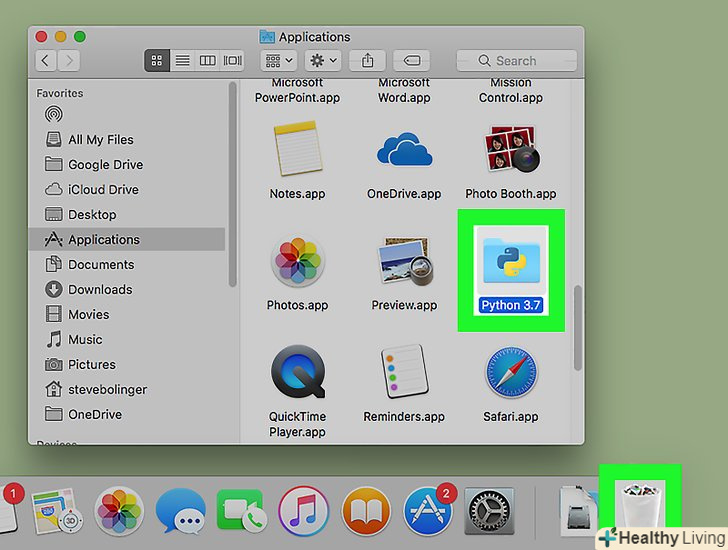Image resolution: width=728 pixels, height=550 pixels.
Task: Open Maps from the Dock
Action: [x=58, y=511]
